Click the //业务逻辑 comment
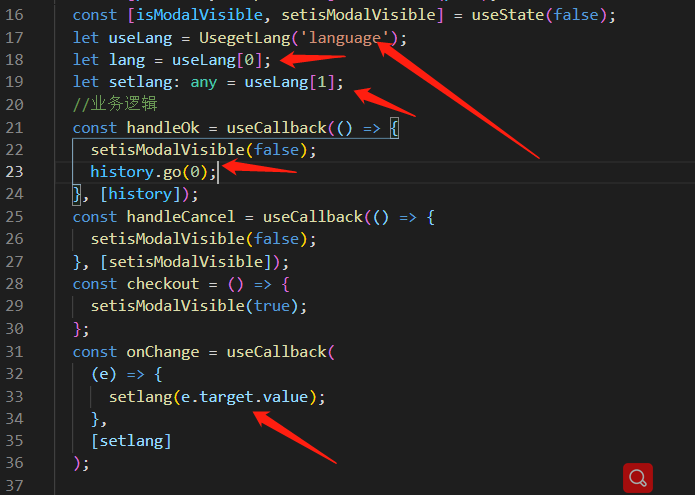Image resolution: width=695 pixels, height=495 pixels. (x=115, y=105)
